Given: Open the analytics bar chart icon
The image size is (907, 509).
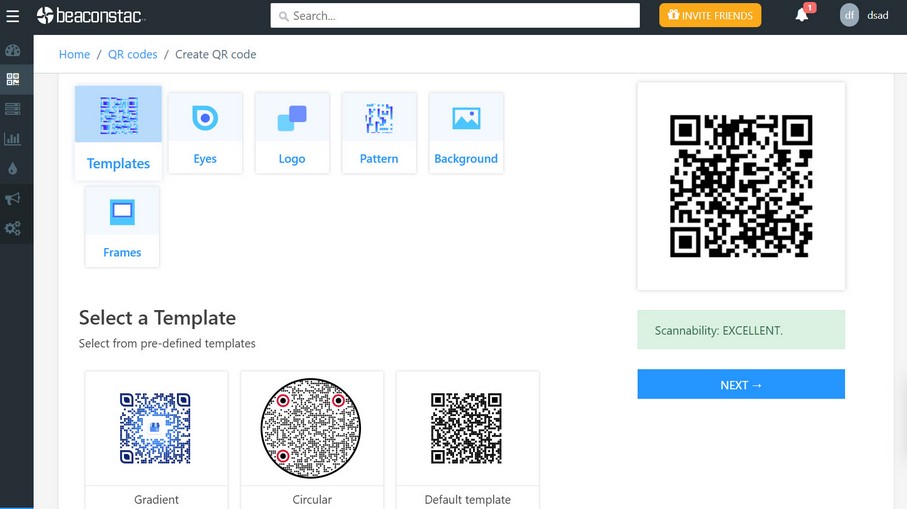Looking at the screenshot, I should coord(13,139).
